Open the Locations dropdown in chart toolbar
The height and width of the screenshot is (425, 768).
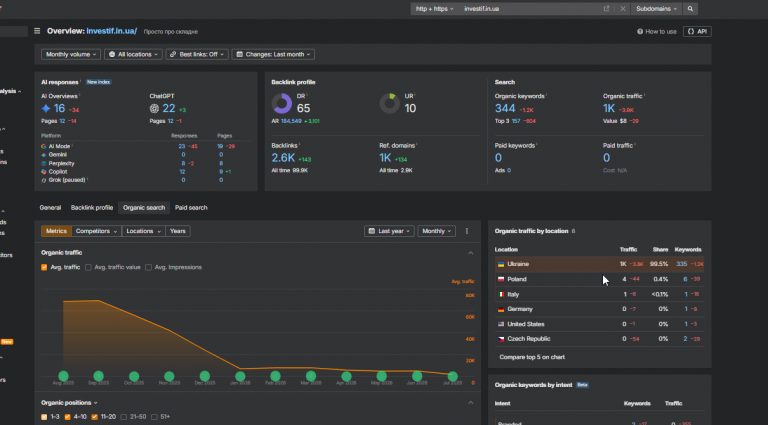[x=144, y=231]
